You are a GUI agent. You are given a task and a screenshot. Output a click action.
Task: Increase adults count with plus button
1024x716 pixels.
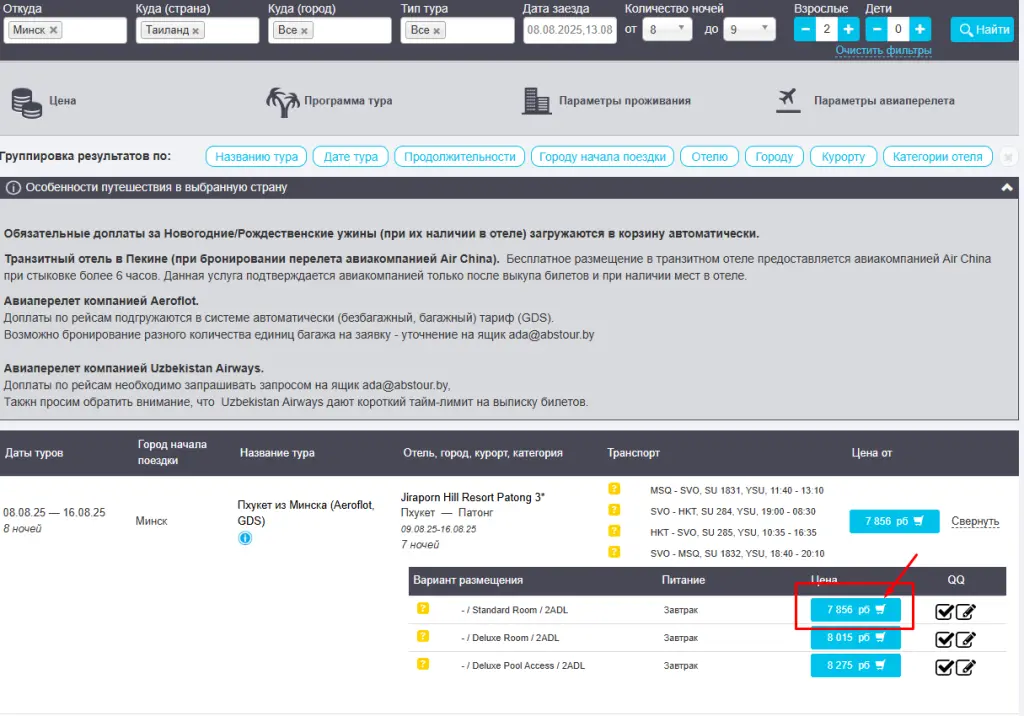coord(848,30)
